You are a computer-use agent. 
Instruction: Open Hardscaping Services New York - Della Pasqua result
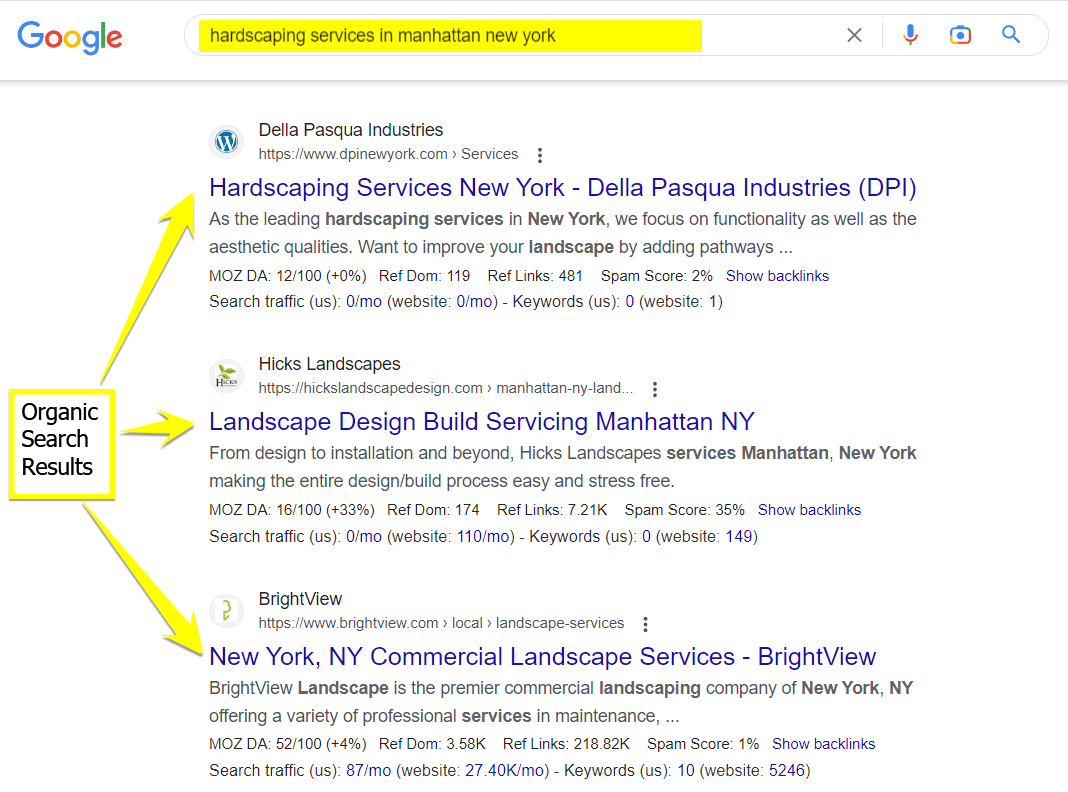point(563,187)
